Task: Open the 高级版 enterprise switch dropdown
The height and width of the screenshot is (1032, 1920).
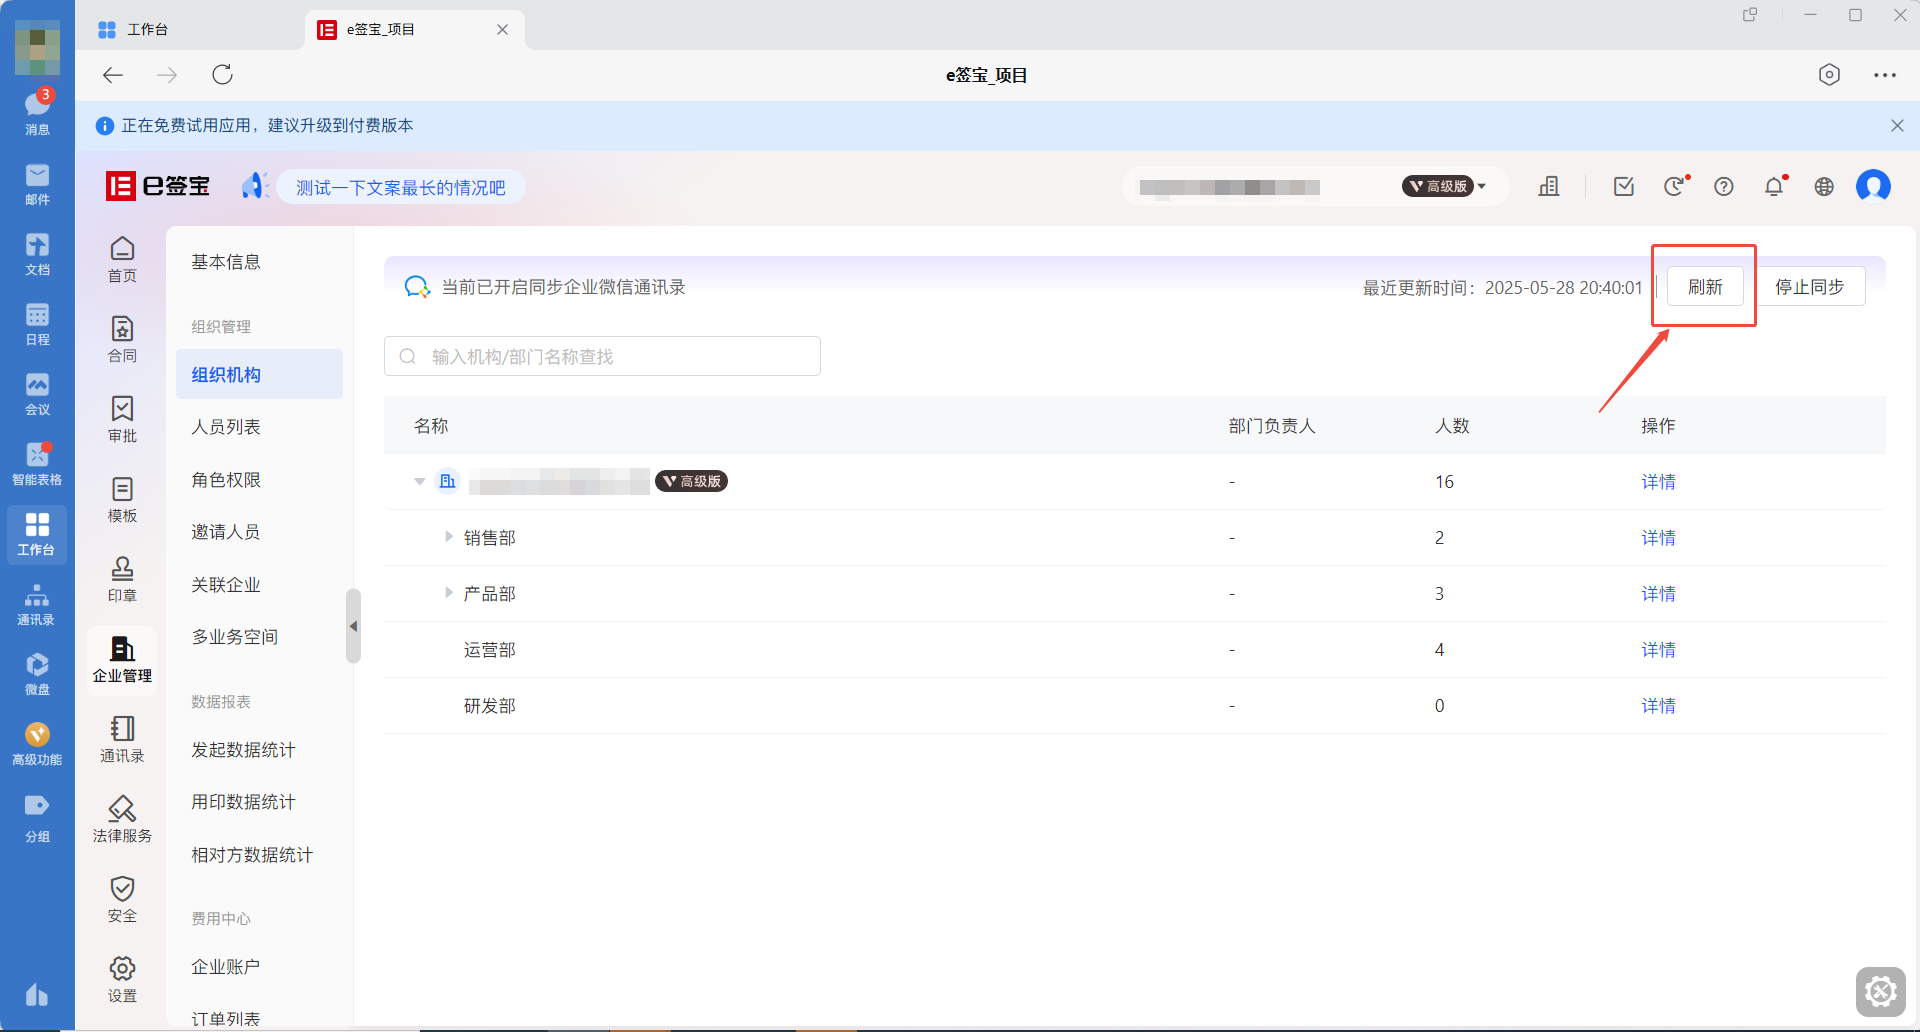Action: pos(1444,186)
